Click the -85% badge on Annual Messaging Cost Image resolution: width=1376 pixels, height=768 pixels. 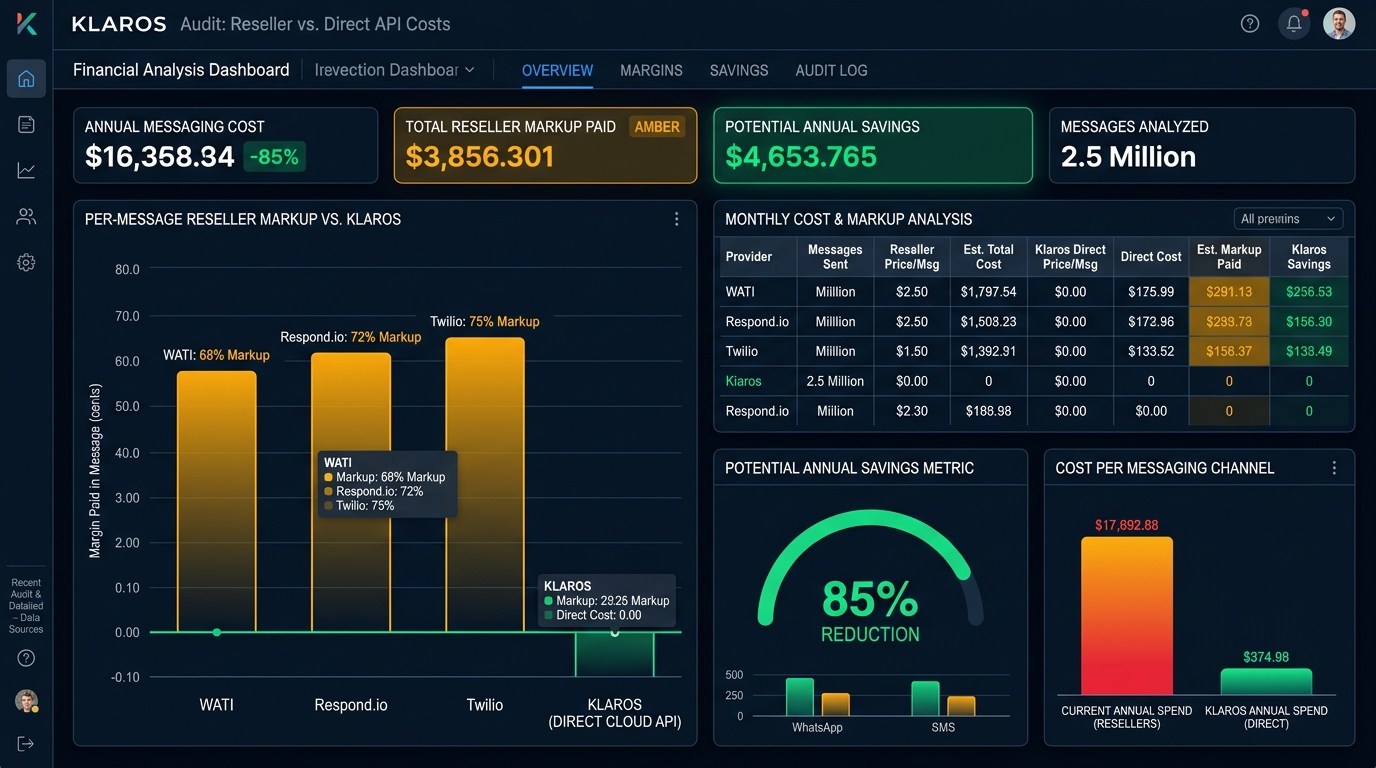click(x=274, y=157)
